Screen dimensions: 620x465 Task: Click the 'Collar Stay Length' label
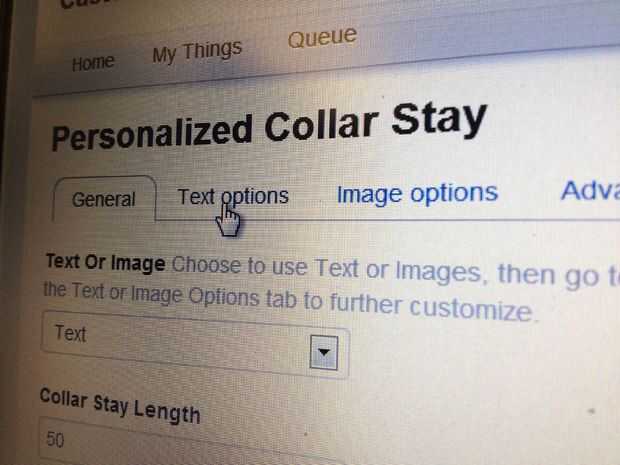point(120,405)
